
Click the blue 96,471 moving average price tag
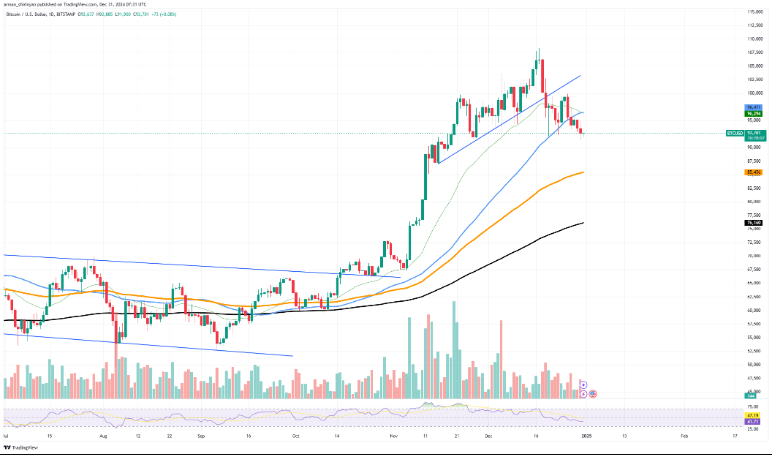pos(754,107)
